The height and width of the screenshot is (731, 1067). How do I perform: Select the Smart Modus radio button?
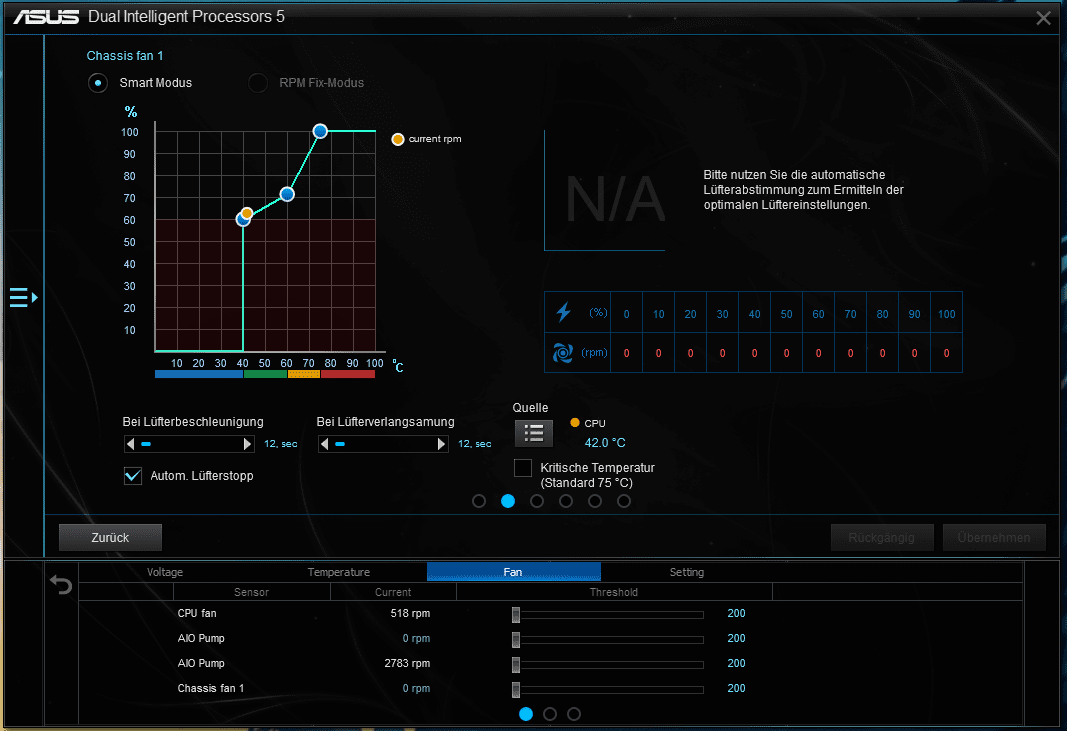(x=98, y=83)
